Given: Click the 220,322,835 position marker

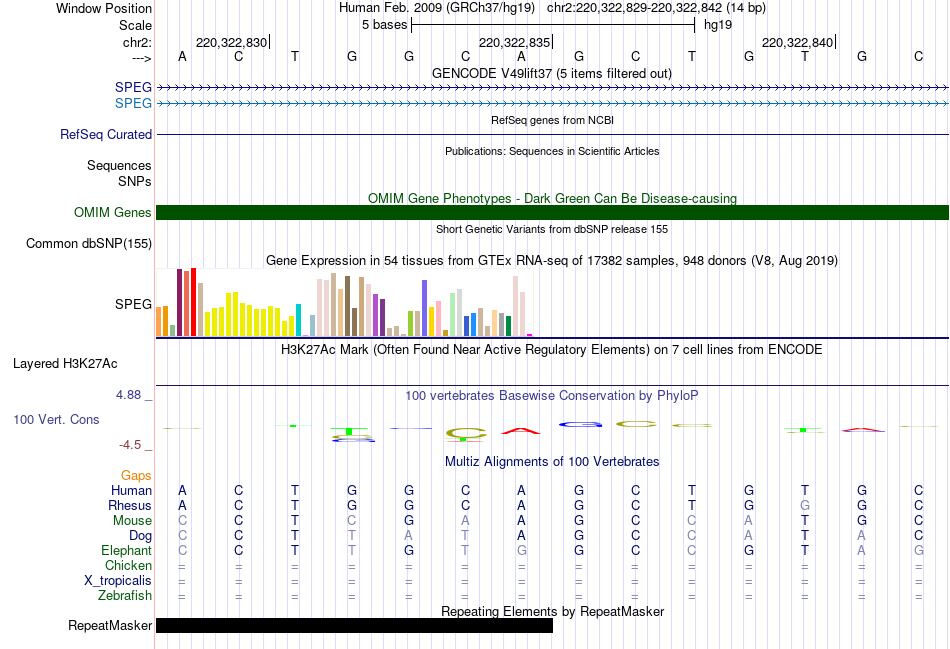Looking at the screenshot, I should pos(515,42).
